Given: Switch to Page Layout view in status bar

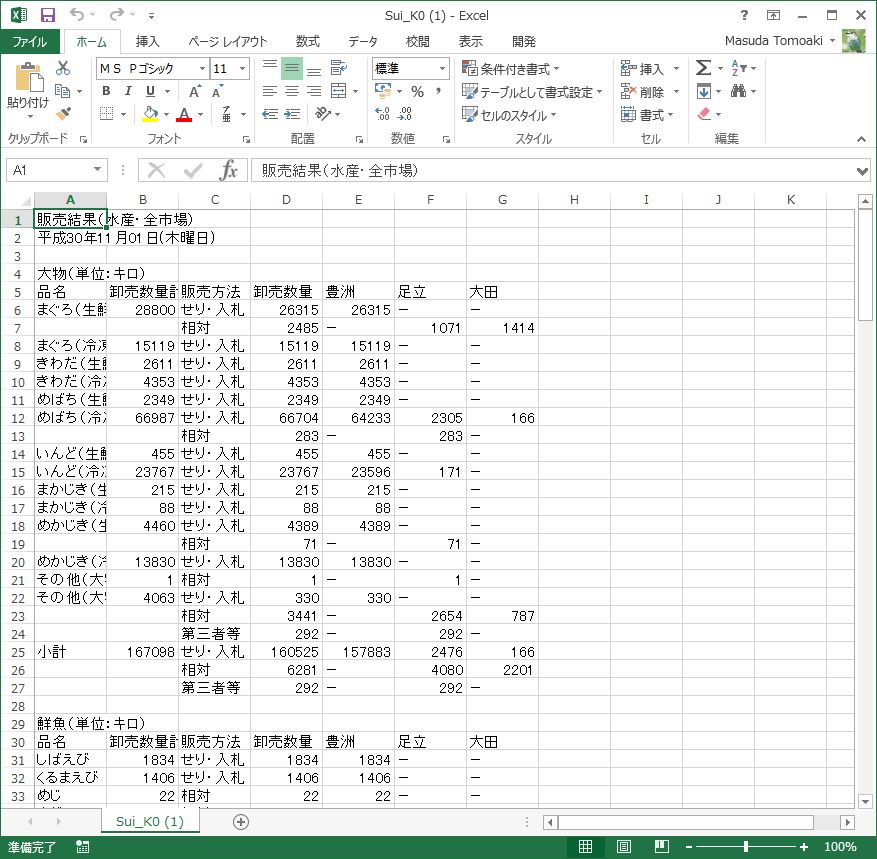Looking at the screenshot, I should tap(624, 847).
